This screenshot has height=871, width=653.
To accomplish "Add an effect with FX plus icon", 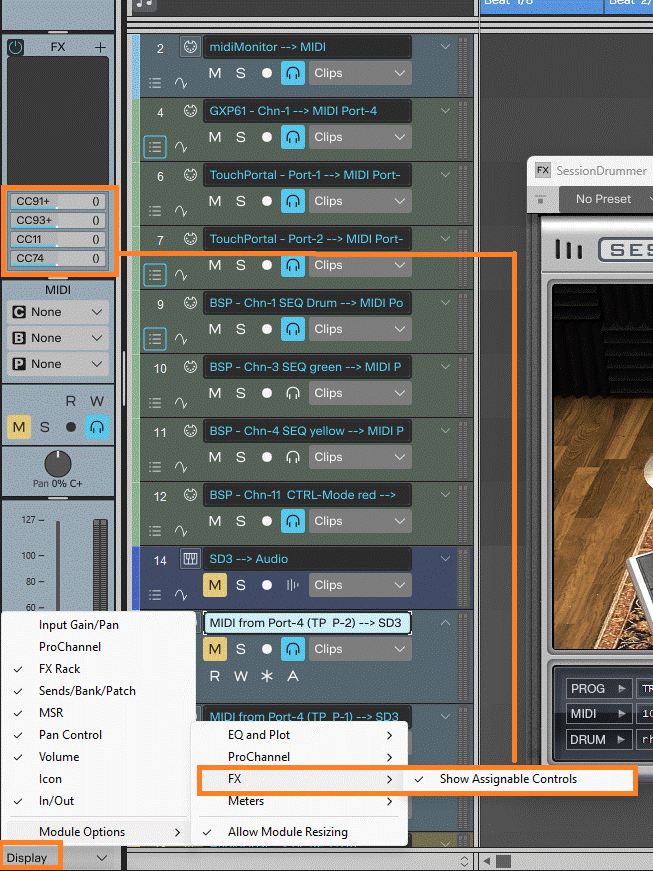I will click(x=100, y=47).
